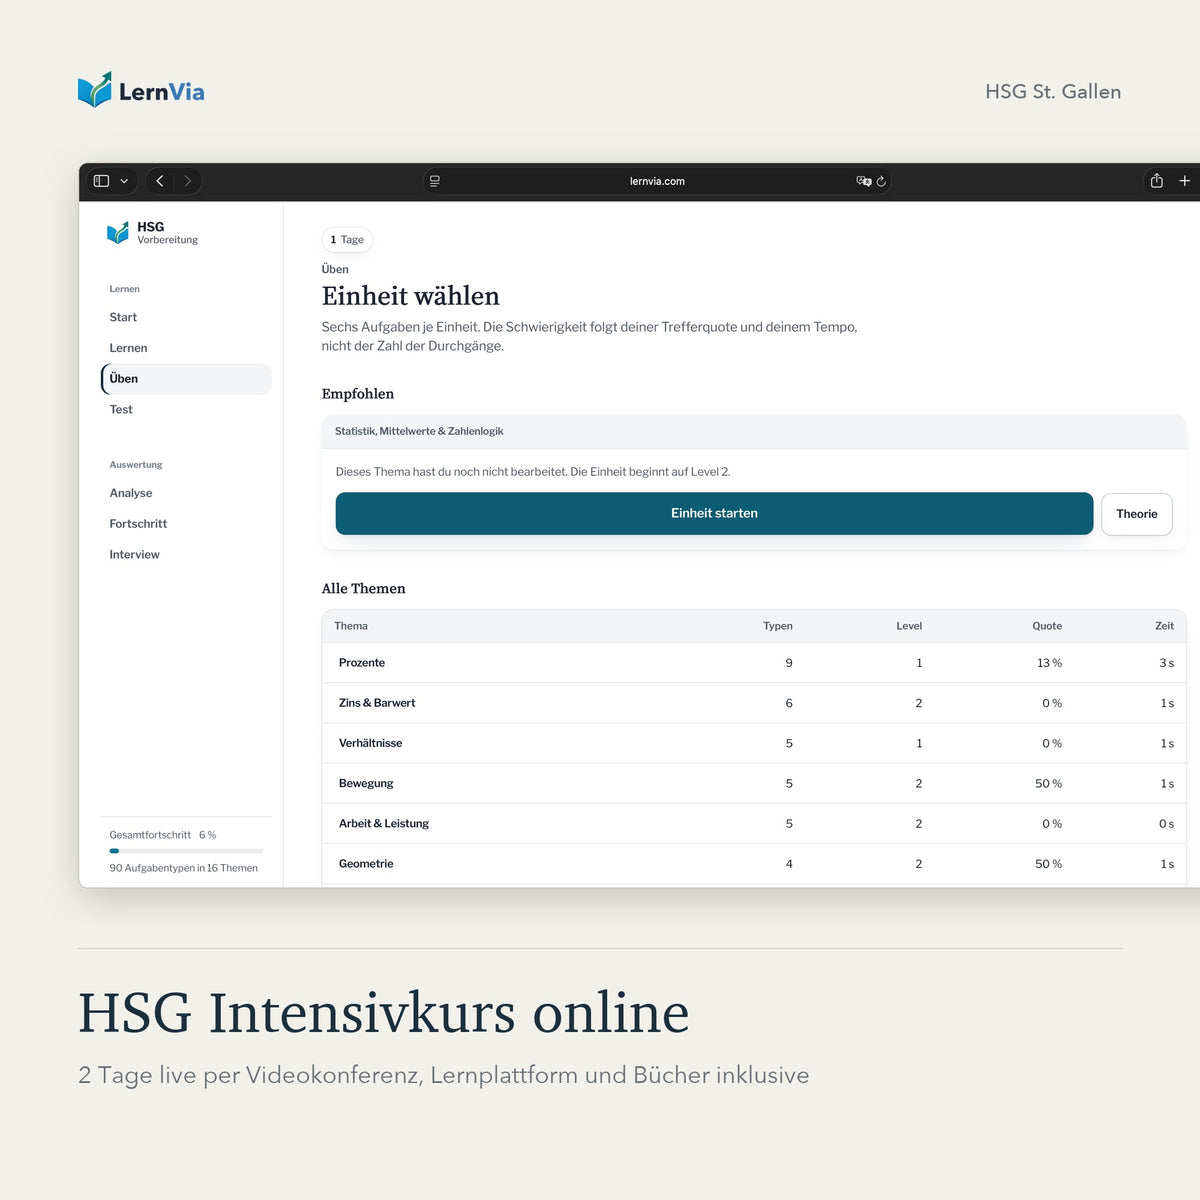Click the Typen value 9 for Prozente

[x=789, y=663]
